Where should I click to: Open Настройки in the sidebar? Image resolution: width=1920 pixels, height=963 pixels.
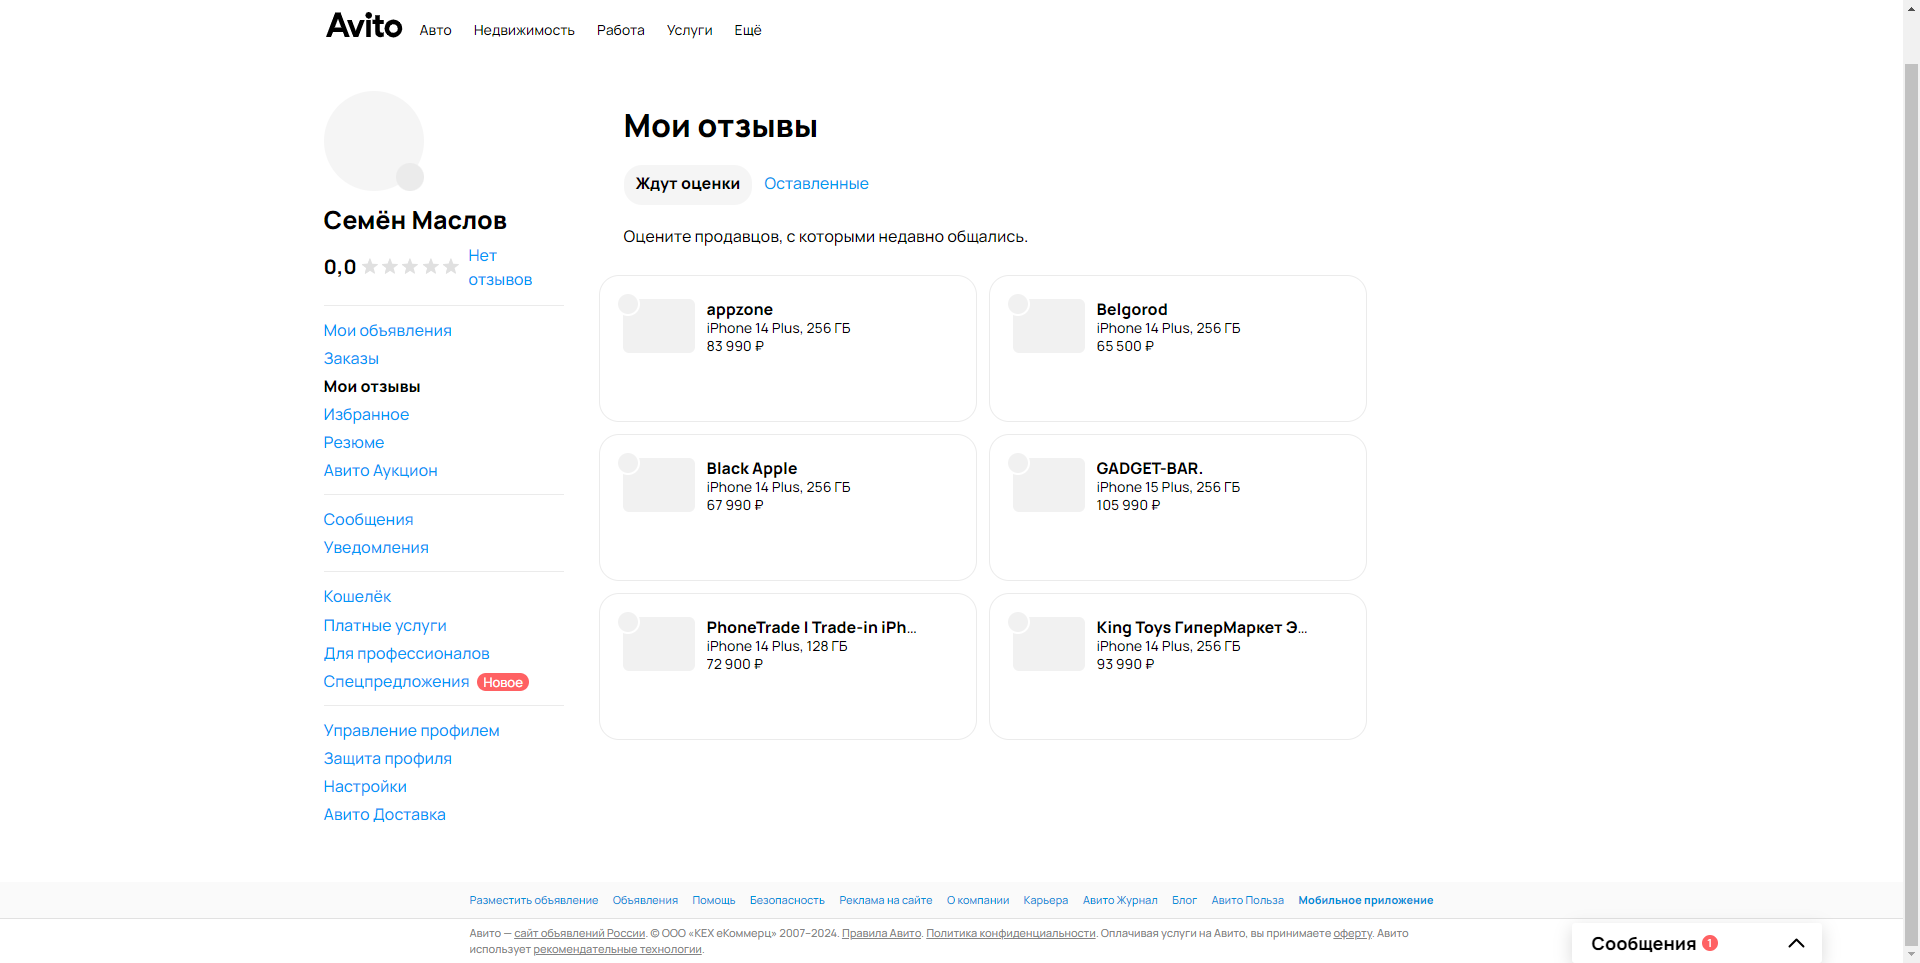pos(365,787)
